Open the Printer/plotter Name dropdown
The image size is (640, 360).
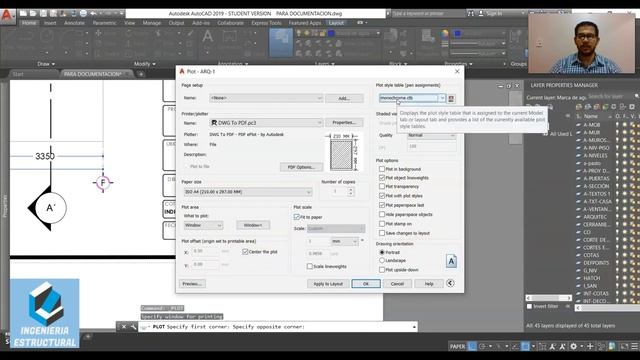pos(266,122)
